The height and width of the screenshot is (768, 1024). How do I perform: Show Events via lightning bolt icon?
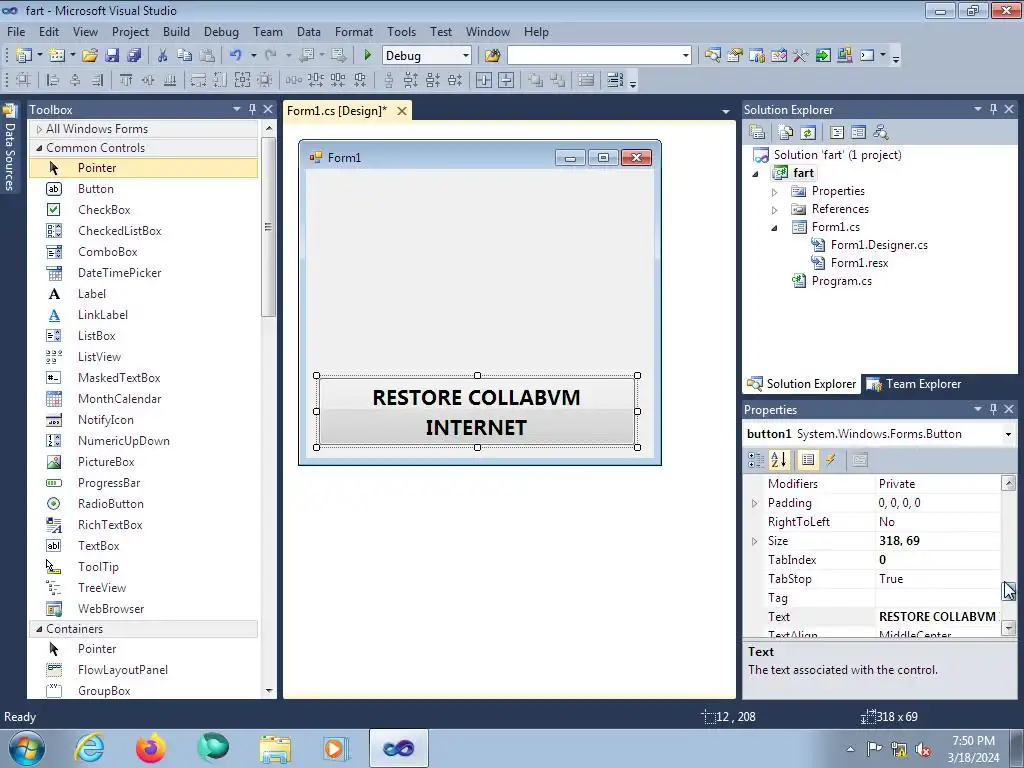[831, 460]
